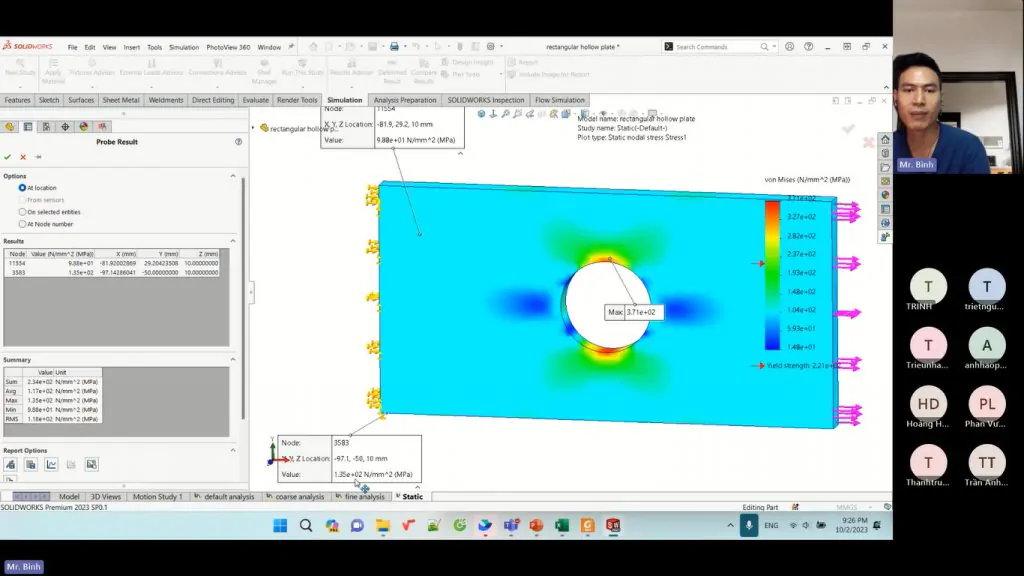Collapse the CommandManager ribbon chevron
Image resolution: width=1024 pixels, height=576 pixels.
coord(886,88)
